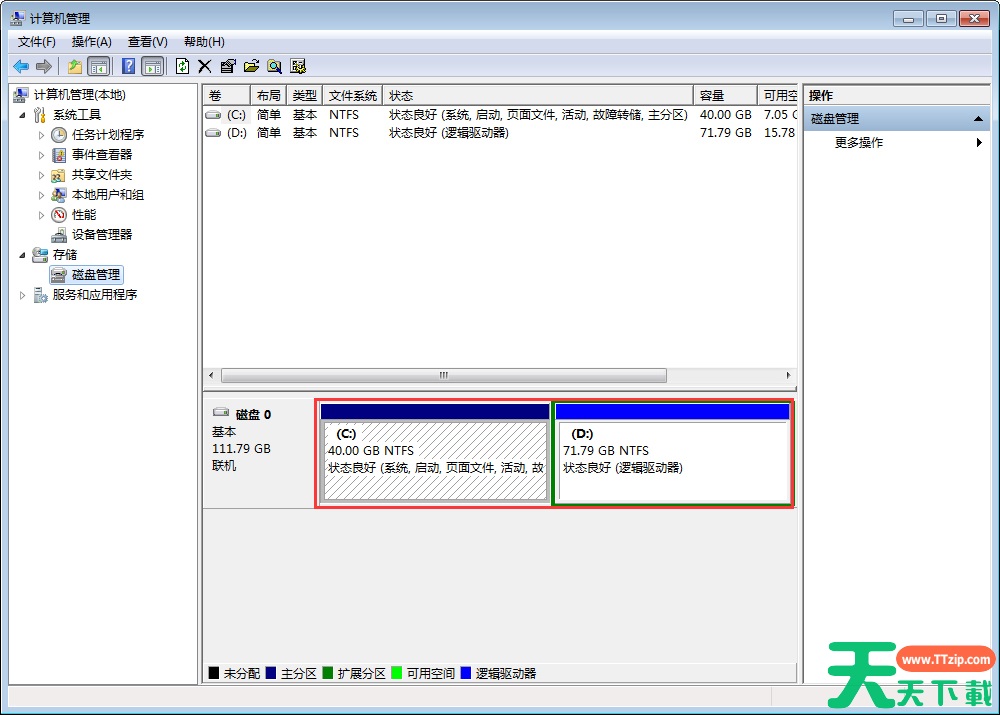Expand the 服务和应用程序 tree node
Image resolution: width=1000 pixels, height=715 pixels.
23,295
